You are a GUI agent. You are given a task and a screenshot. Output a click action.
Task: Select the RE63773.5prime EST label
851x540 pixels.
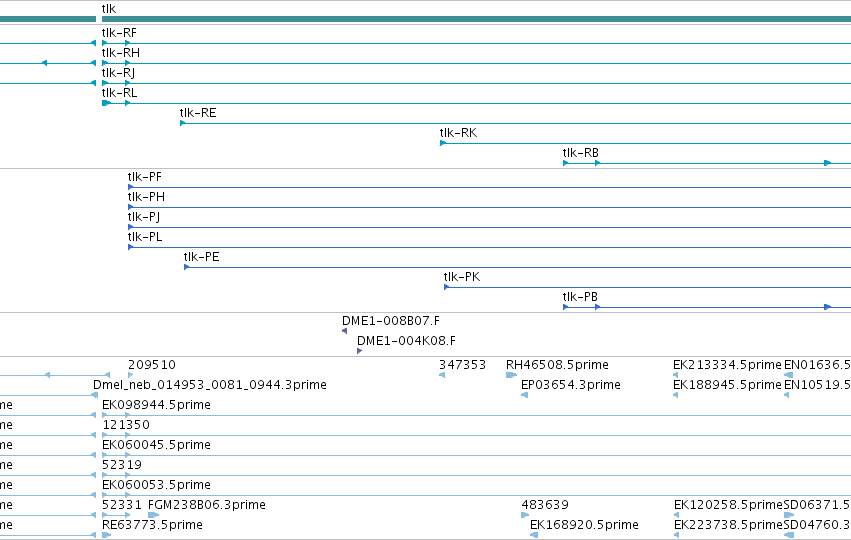153,525
